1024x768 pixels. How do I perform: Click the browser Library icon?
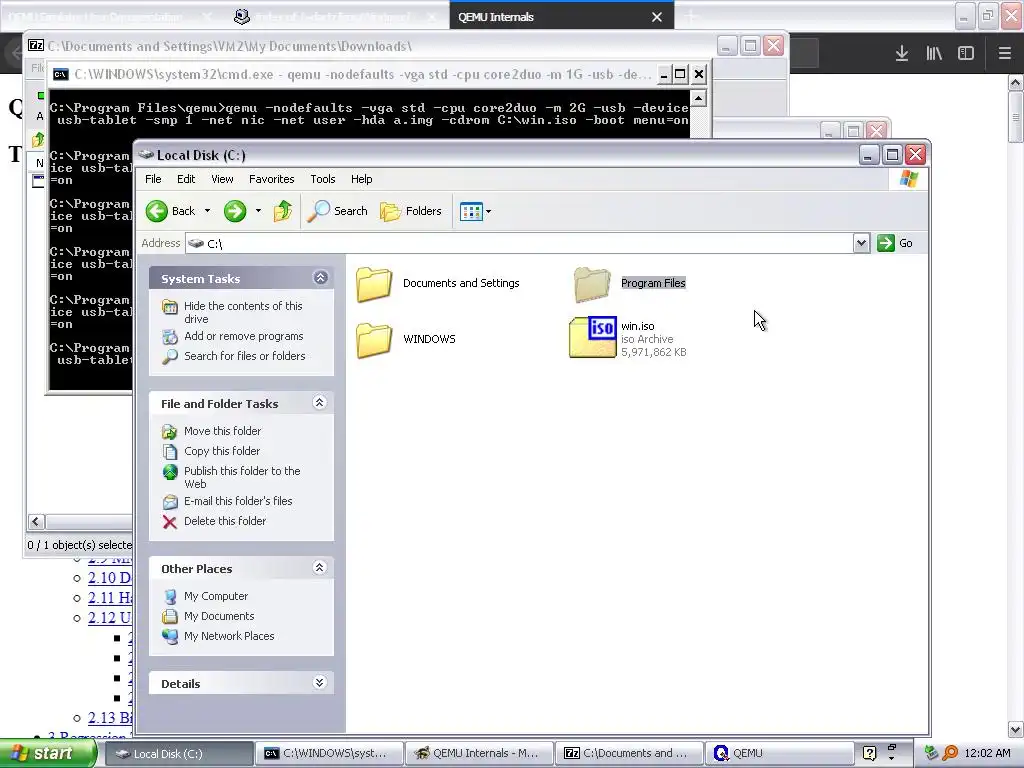coord(934,53)
